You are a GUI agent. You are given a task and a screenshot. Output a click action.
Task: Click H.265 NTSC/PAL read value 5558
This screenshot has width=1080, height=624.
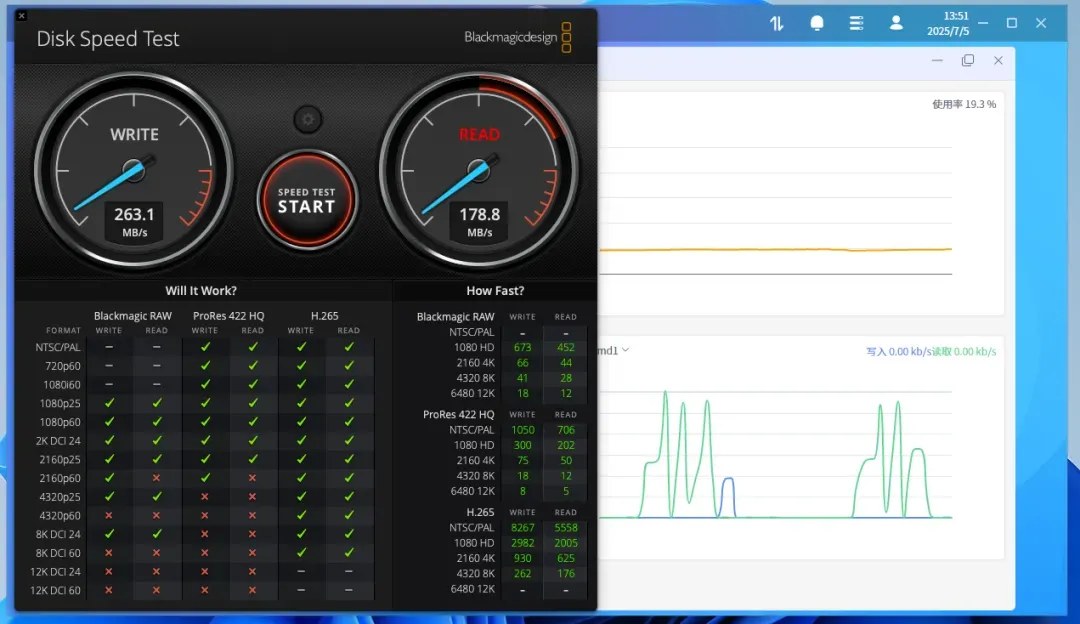565,528
